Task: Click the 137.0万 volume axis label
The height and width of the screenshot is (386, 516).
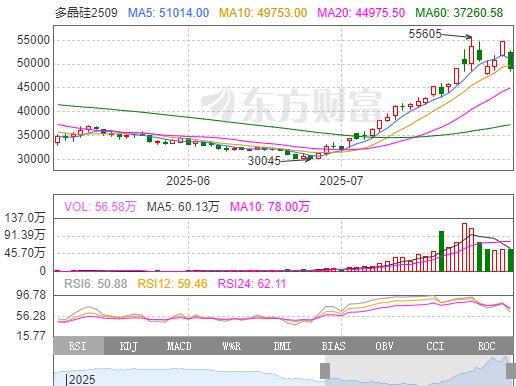Action: click(x=25, y=218)
